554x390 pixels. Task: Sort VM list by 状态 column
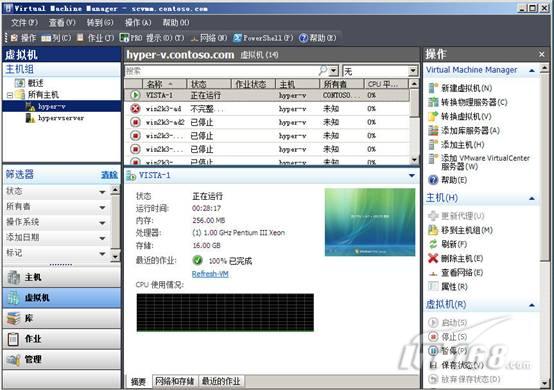click(209, 84)
